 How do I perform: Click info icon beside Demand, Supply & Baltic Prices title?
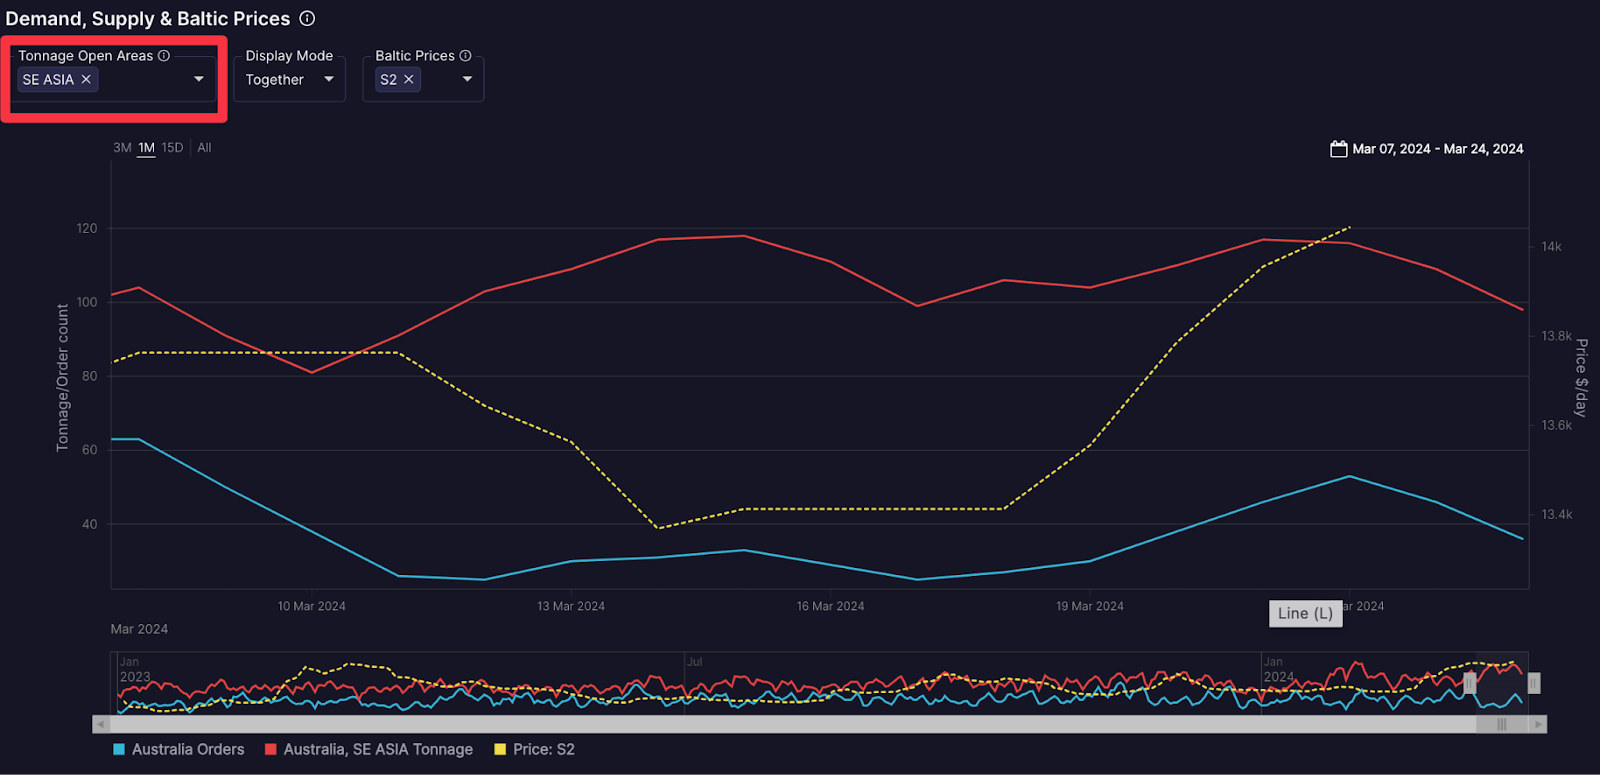pyautogui.click(x=307, y=19)
